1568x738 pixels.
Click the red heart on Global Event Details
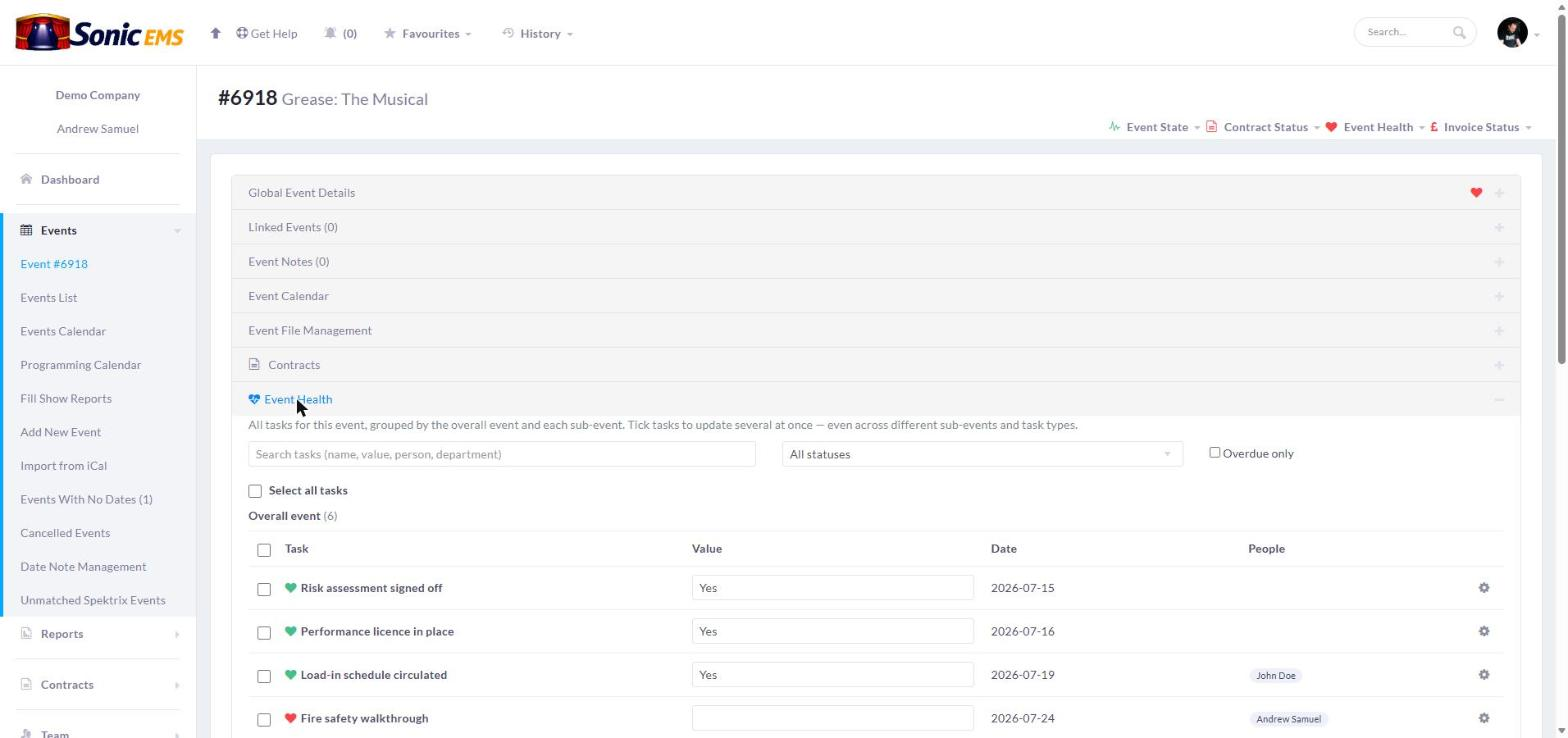tap(1476, 193)
